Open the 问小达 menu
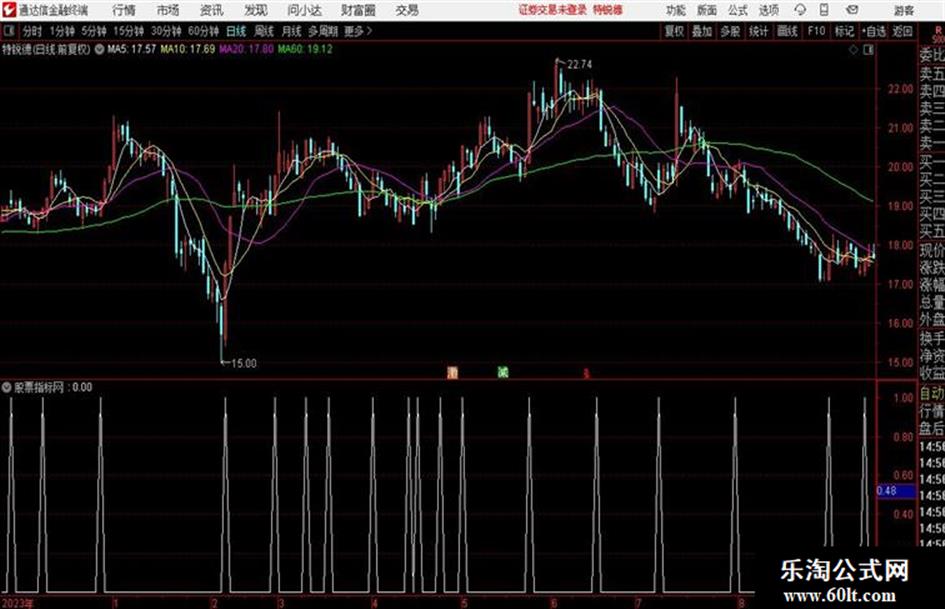 point(304,10)
